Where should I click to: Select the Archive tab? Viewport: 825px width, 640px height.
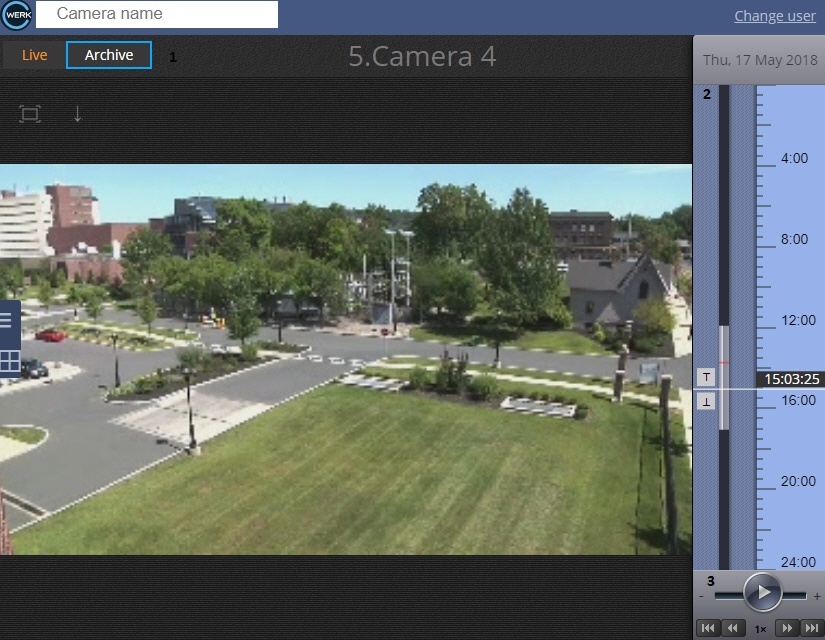click(109, 55)
